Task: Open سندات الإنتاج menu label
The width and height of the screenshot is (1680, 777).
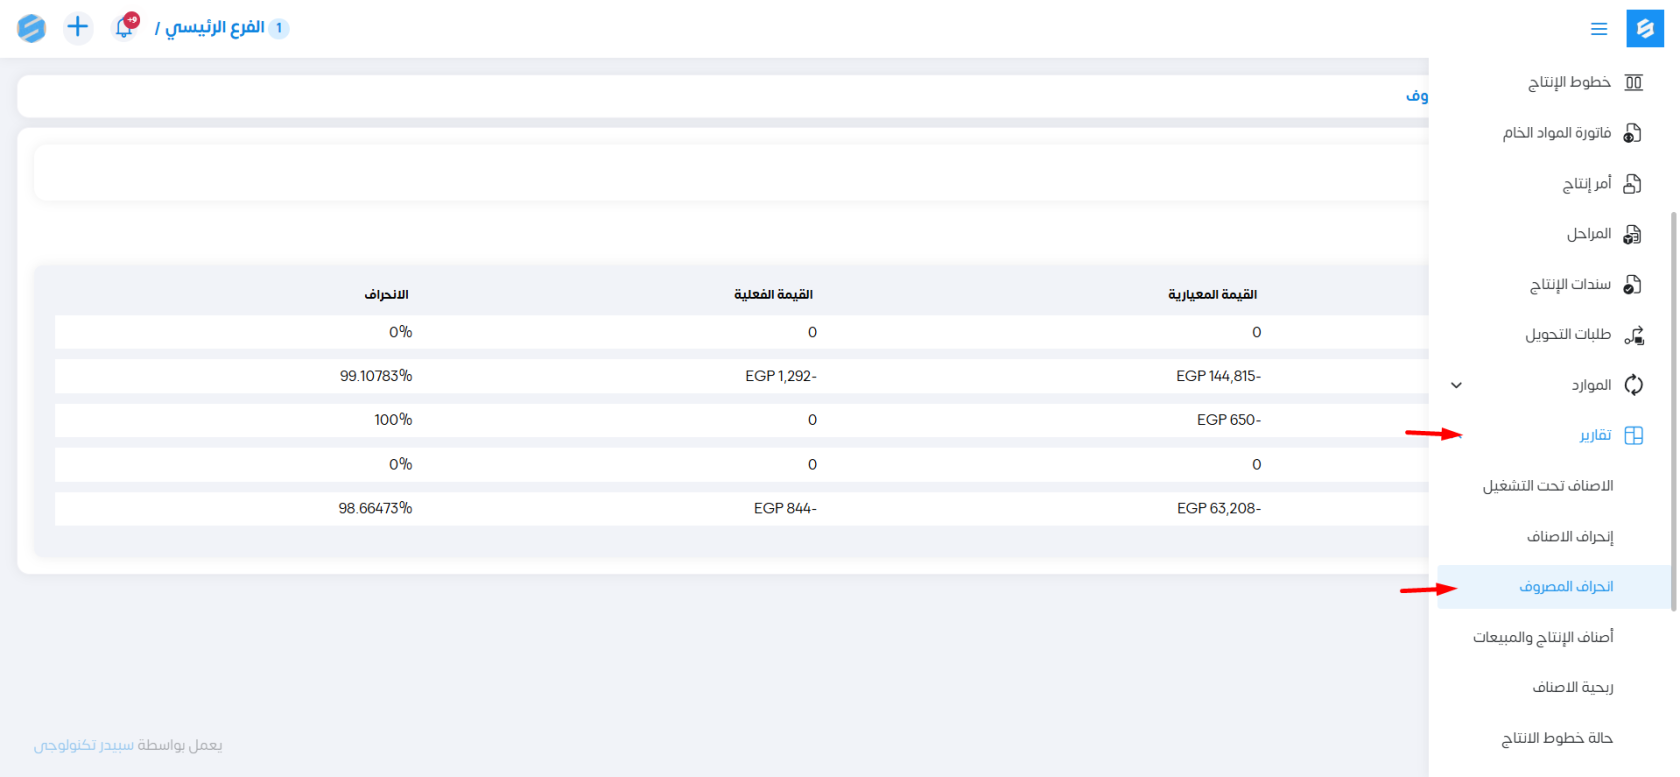Action: [x=1570, y=284]
